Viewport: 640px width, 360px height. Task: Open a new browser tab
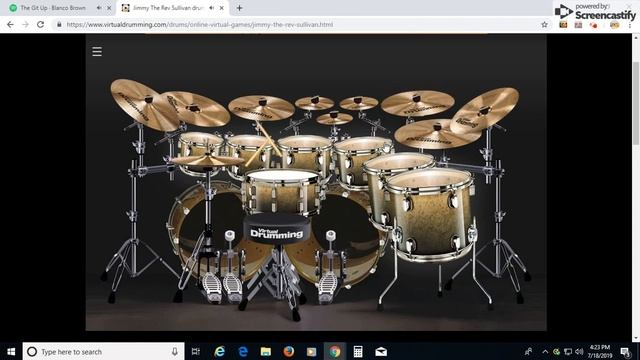240,8
